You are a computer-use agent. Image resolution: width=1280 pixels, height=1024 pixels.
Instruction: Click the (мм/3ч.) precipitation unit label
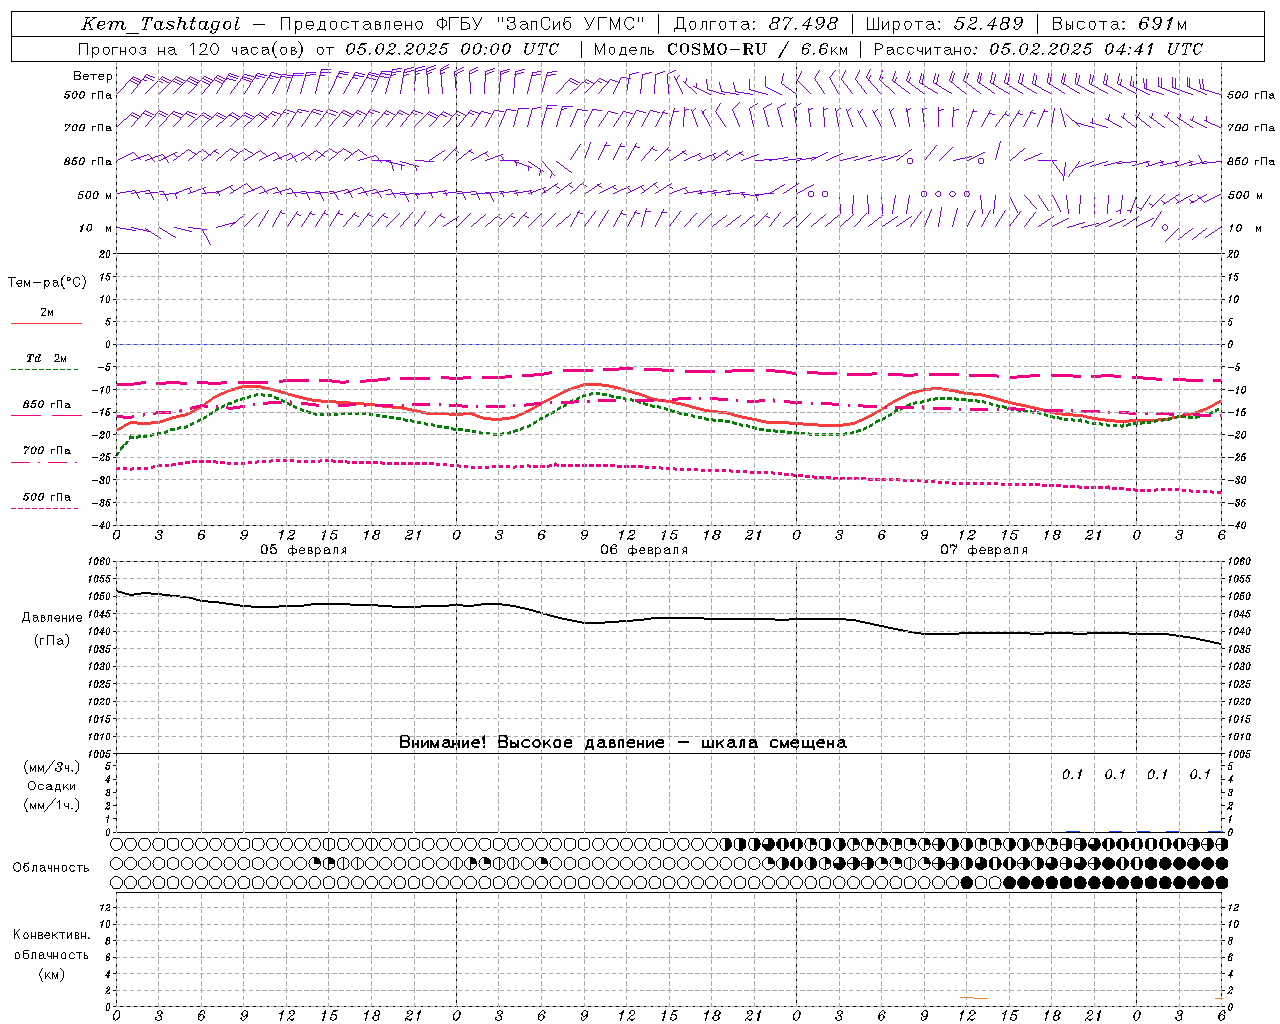(x=52, y=767)
